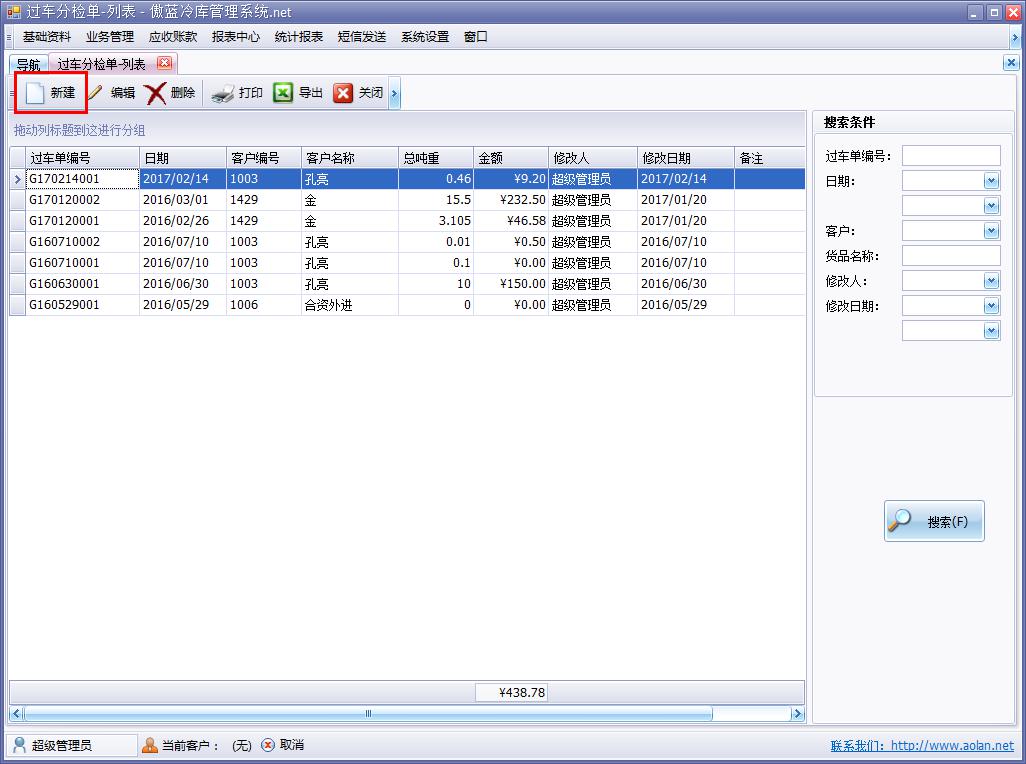Click the New (新建) document icon
The height and width of the screenshot is (764, 1026).
[35, 93]
